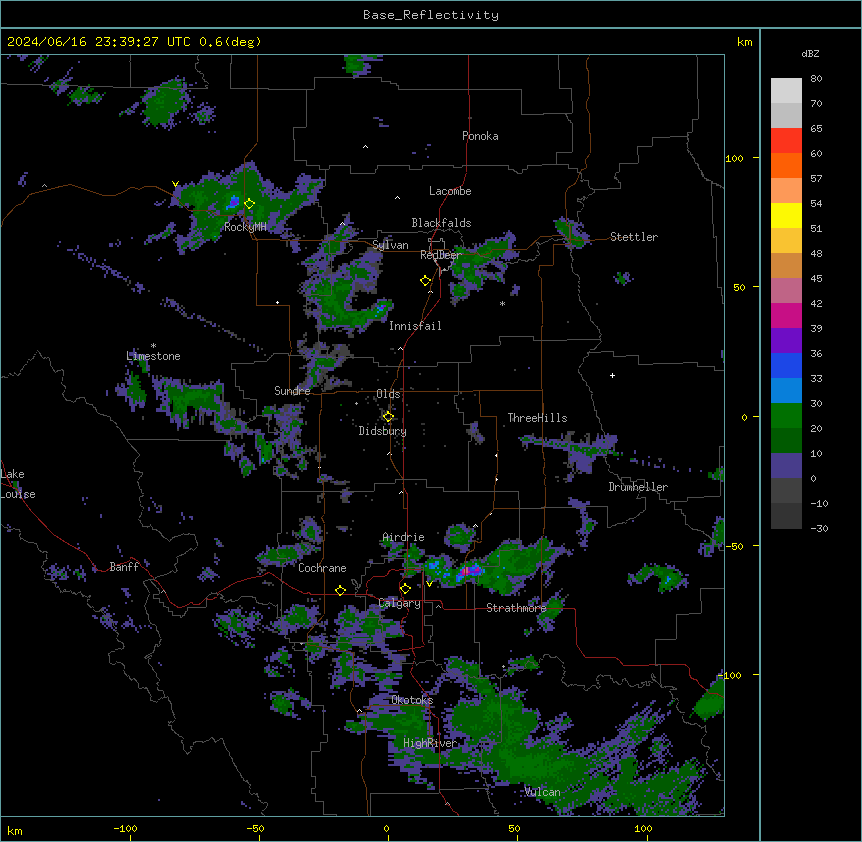
Task: Click the Vulcan label
Action: click(542, 792)
